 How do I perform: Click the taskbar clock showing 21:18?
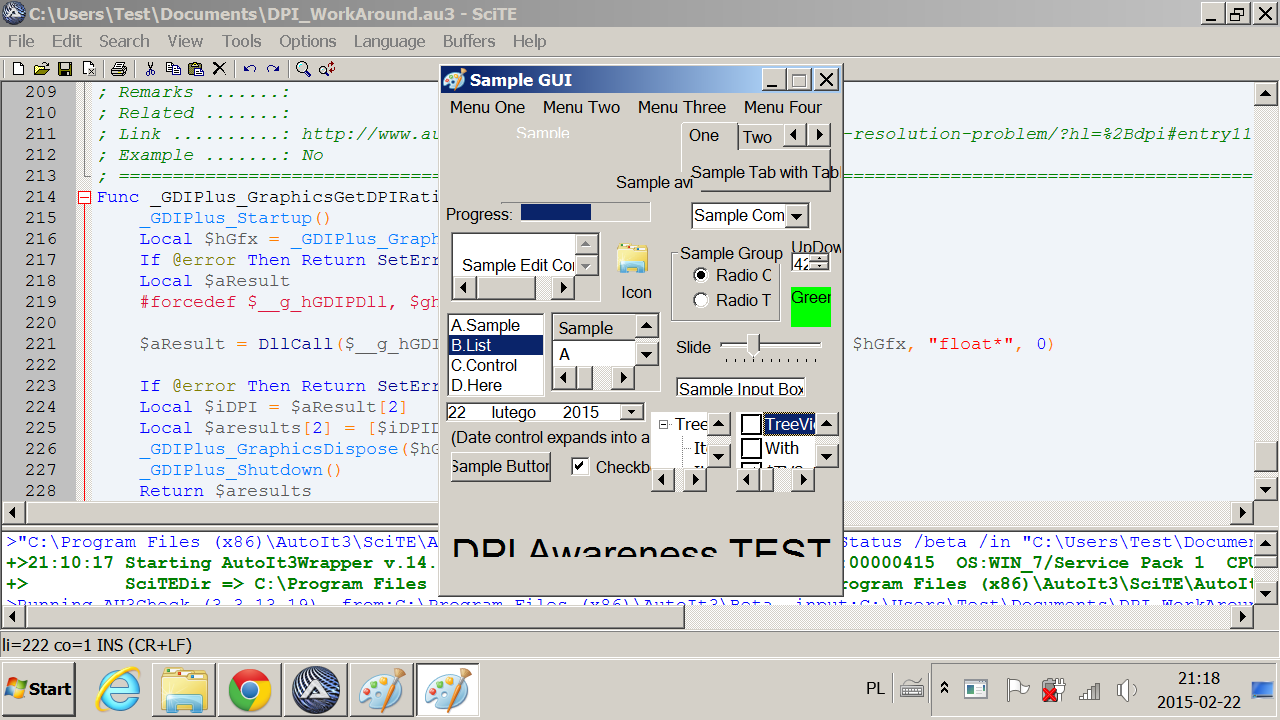[x=1199, y=678]
